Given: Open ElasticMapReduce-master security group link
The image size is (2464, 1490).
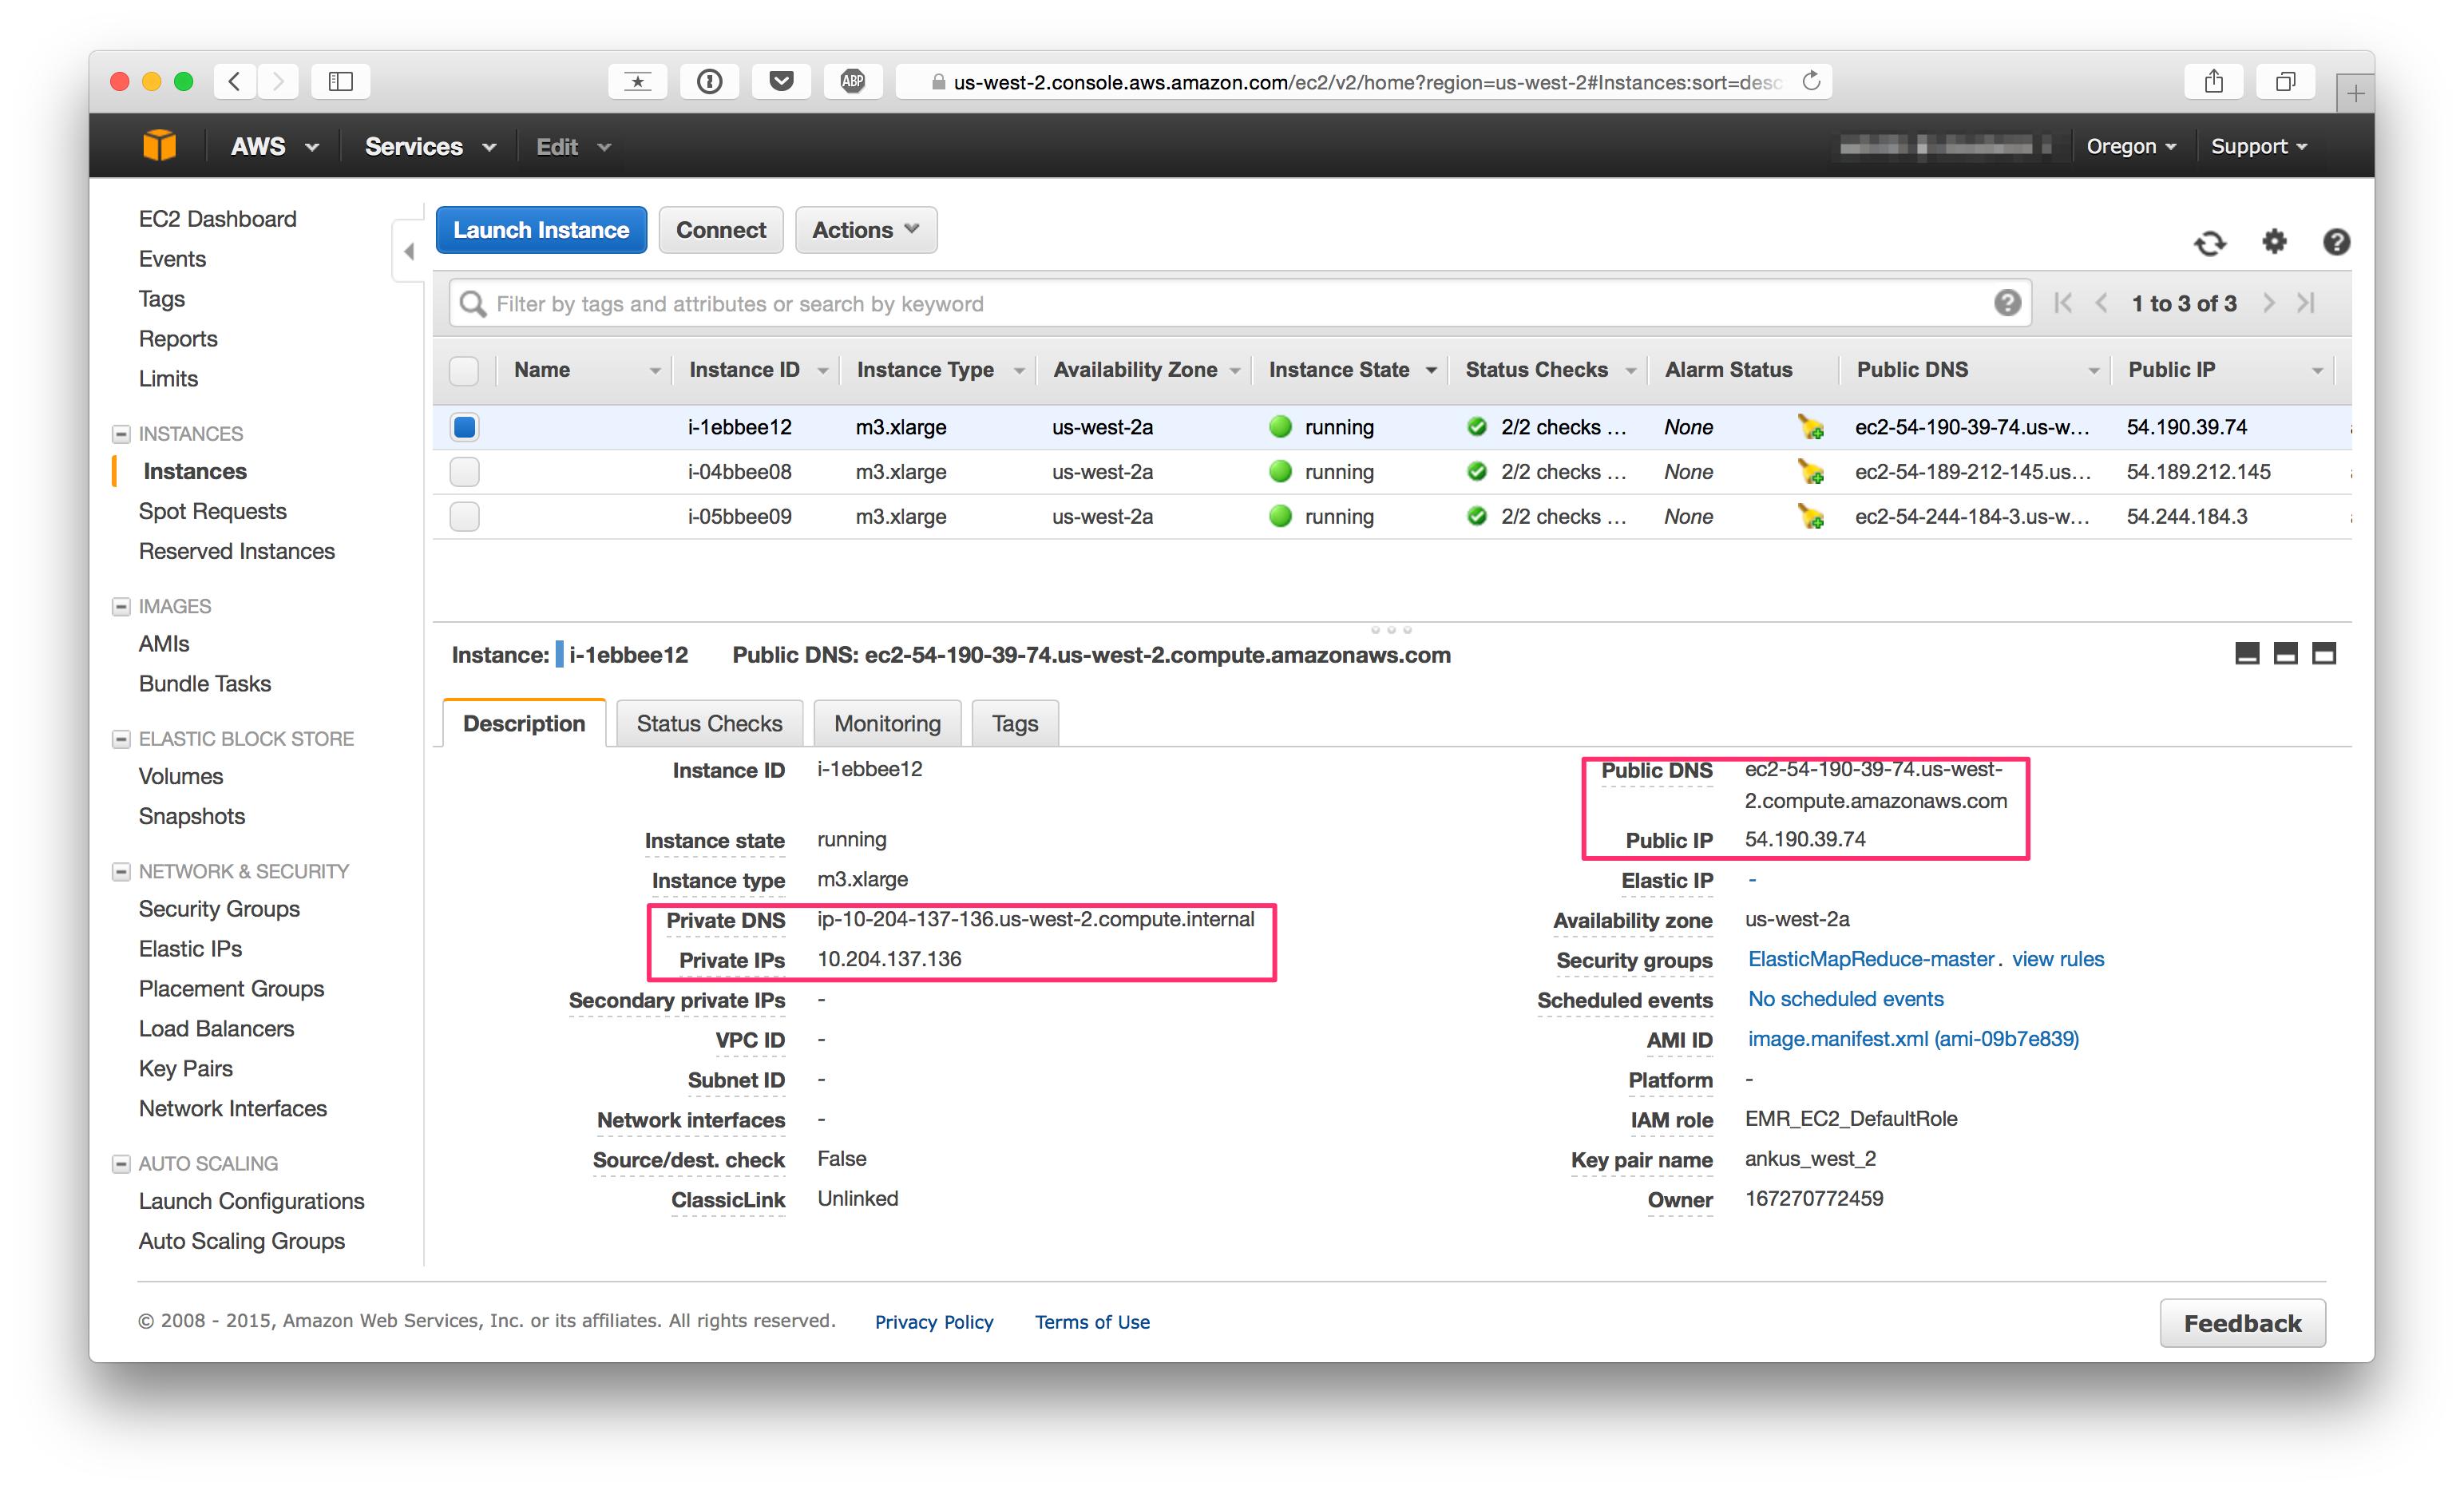Looking at the screenshot, I should pos(1870,959).
